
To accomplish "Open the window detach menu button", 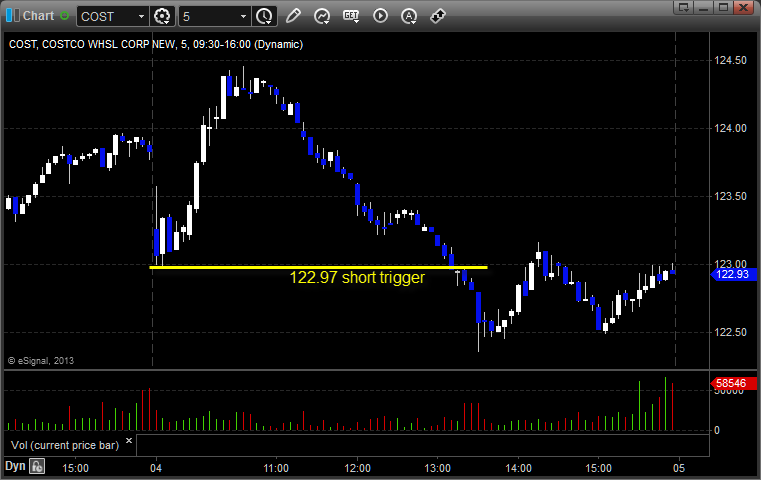I will pos(684,7).
